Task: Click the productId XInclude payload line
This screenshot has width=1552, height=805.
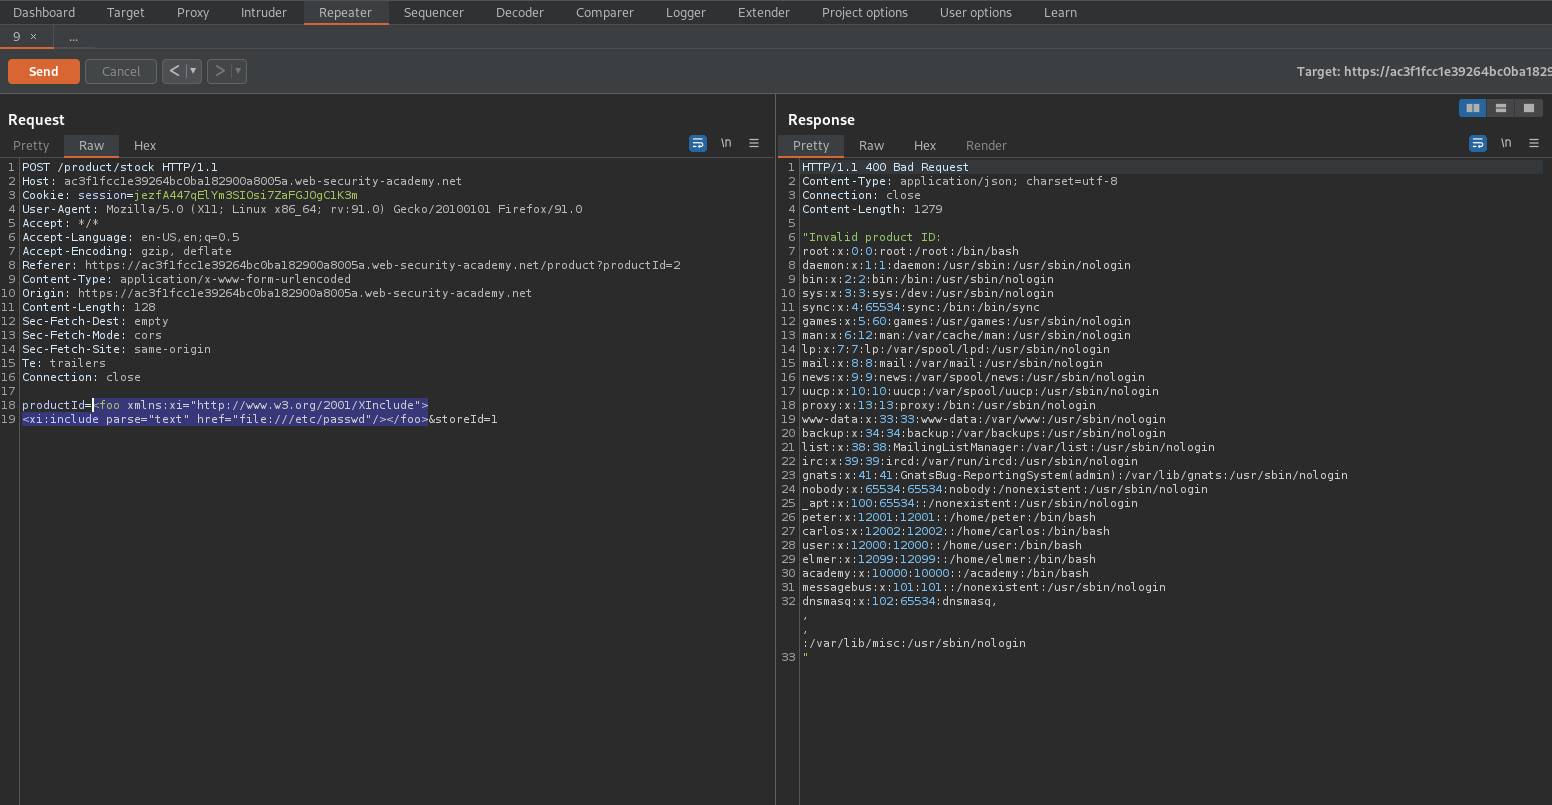Action: [x=225, y=405]
